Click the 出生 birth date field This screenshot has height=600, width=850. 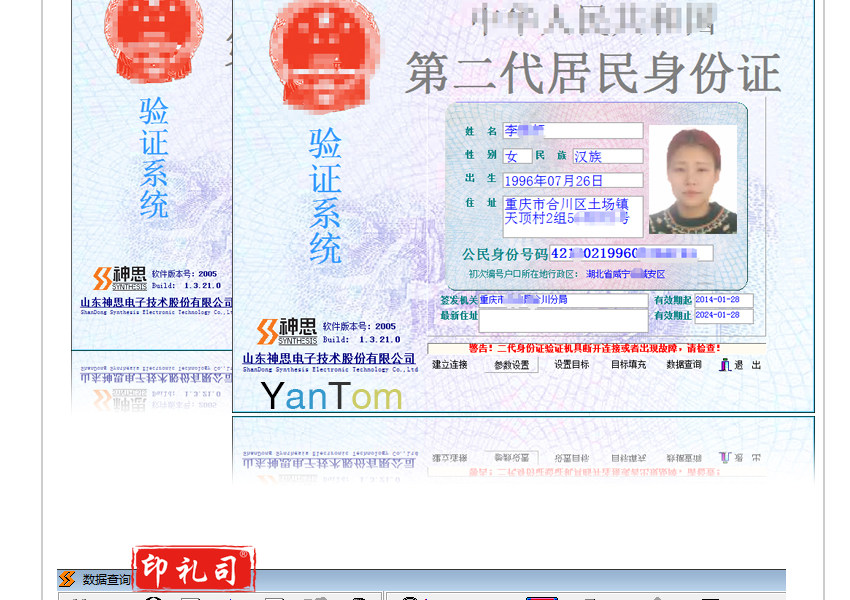click(x=572, y=181)
